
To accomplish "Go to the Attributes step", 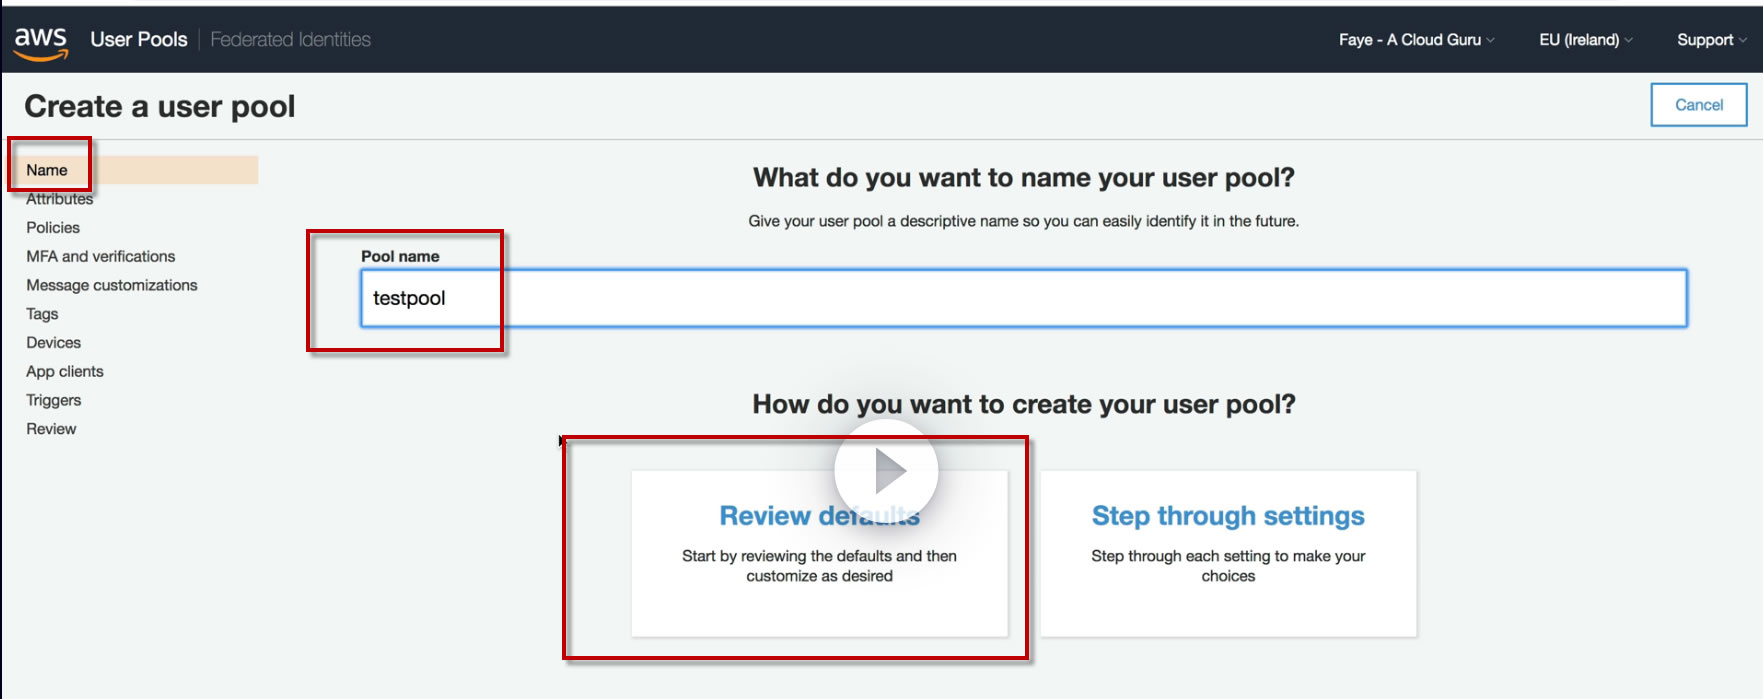I will [x=60, y=199].
